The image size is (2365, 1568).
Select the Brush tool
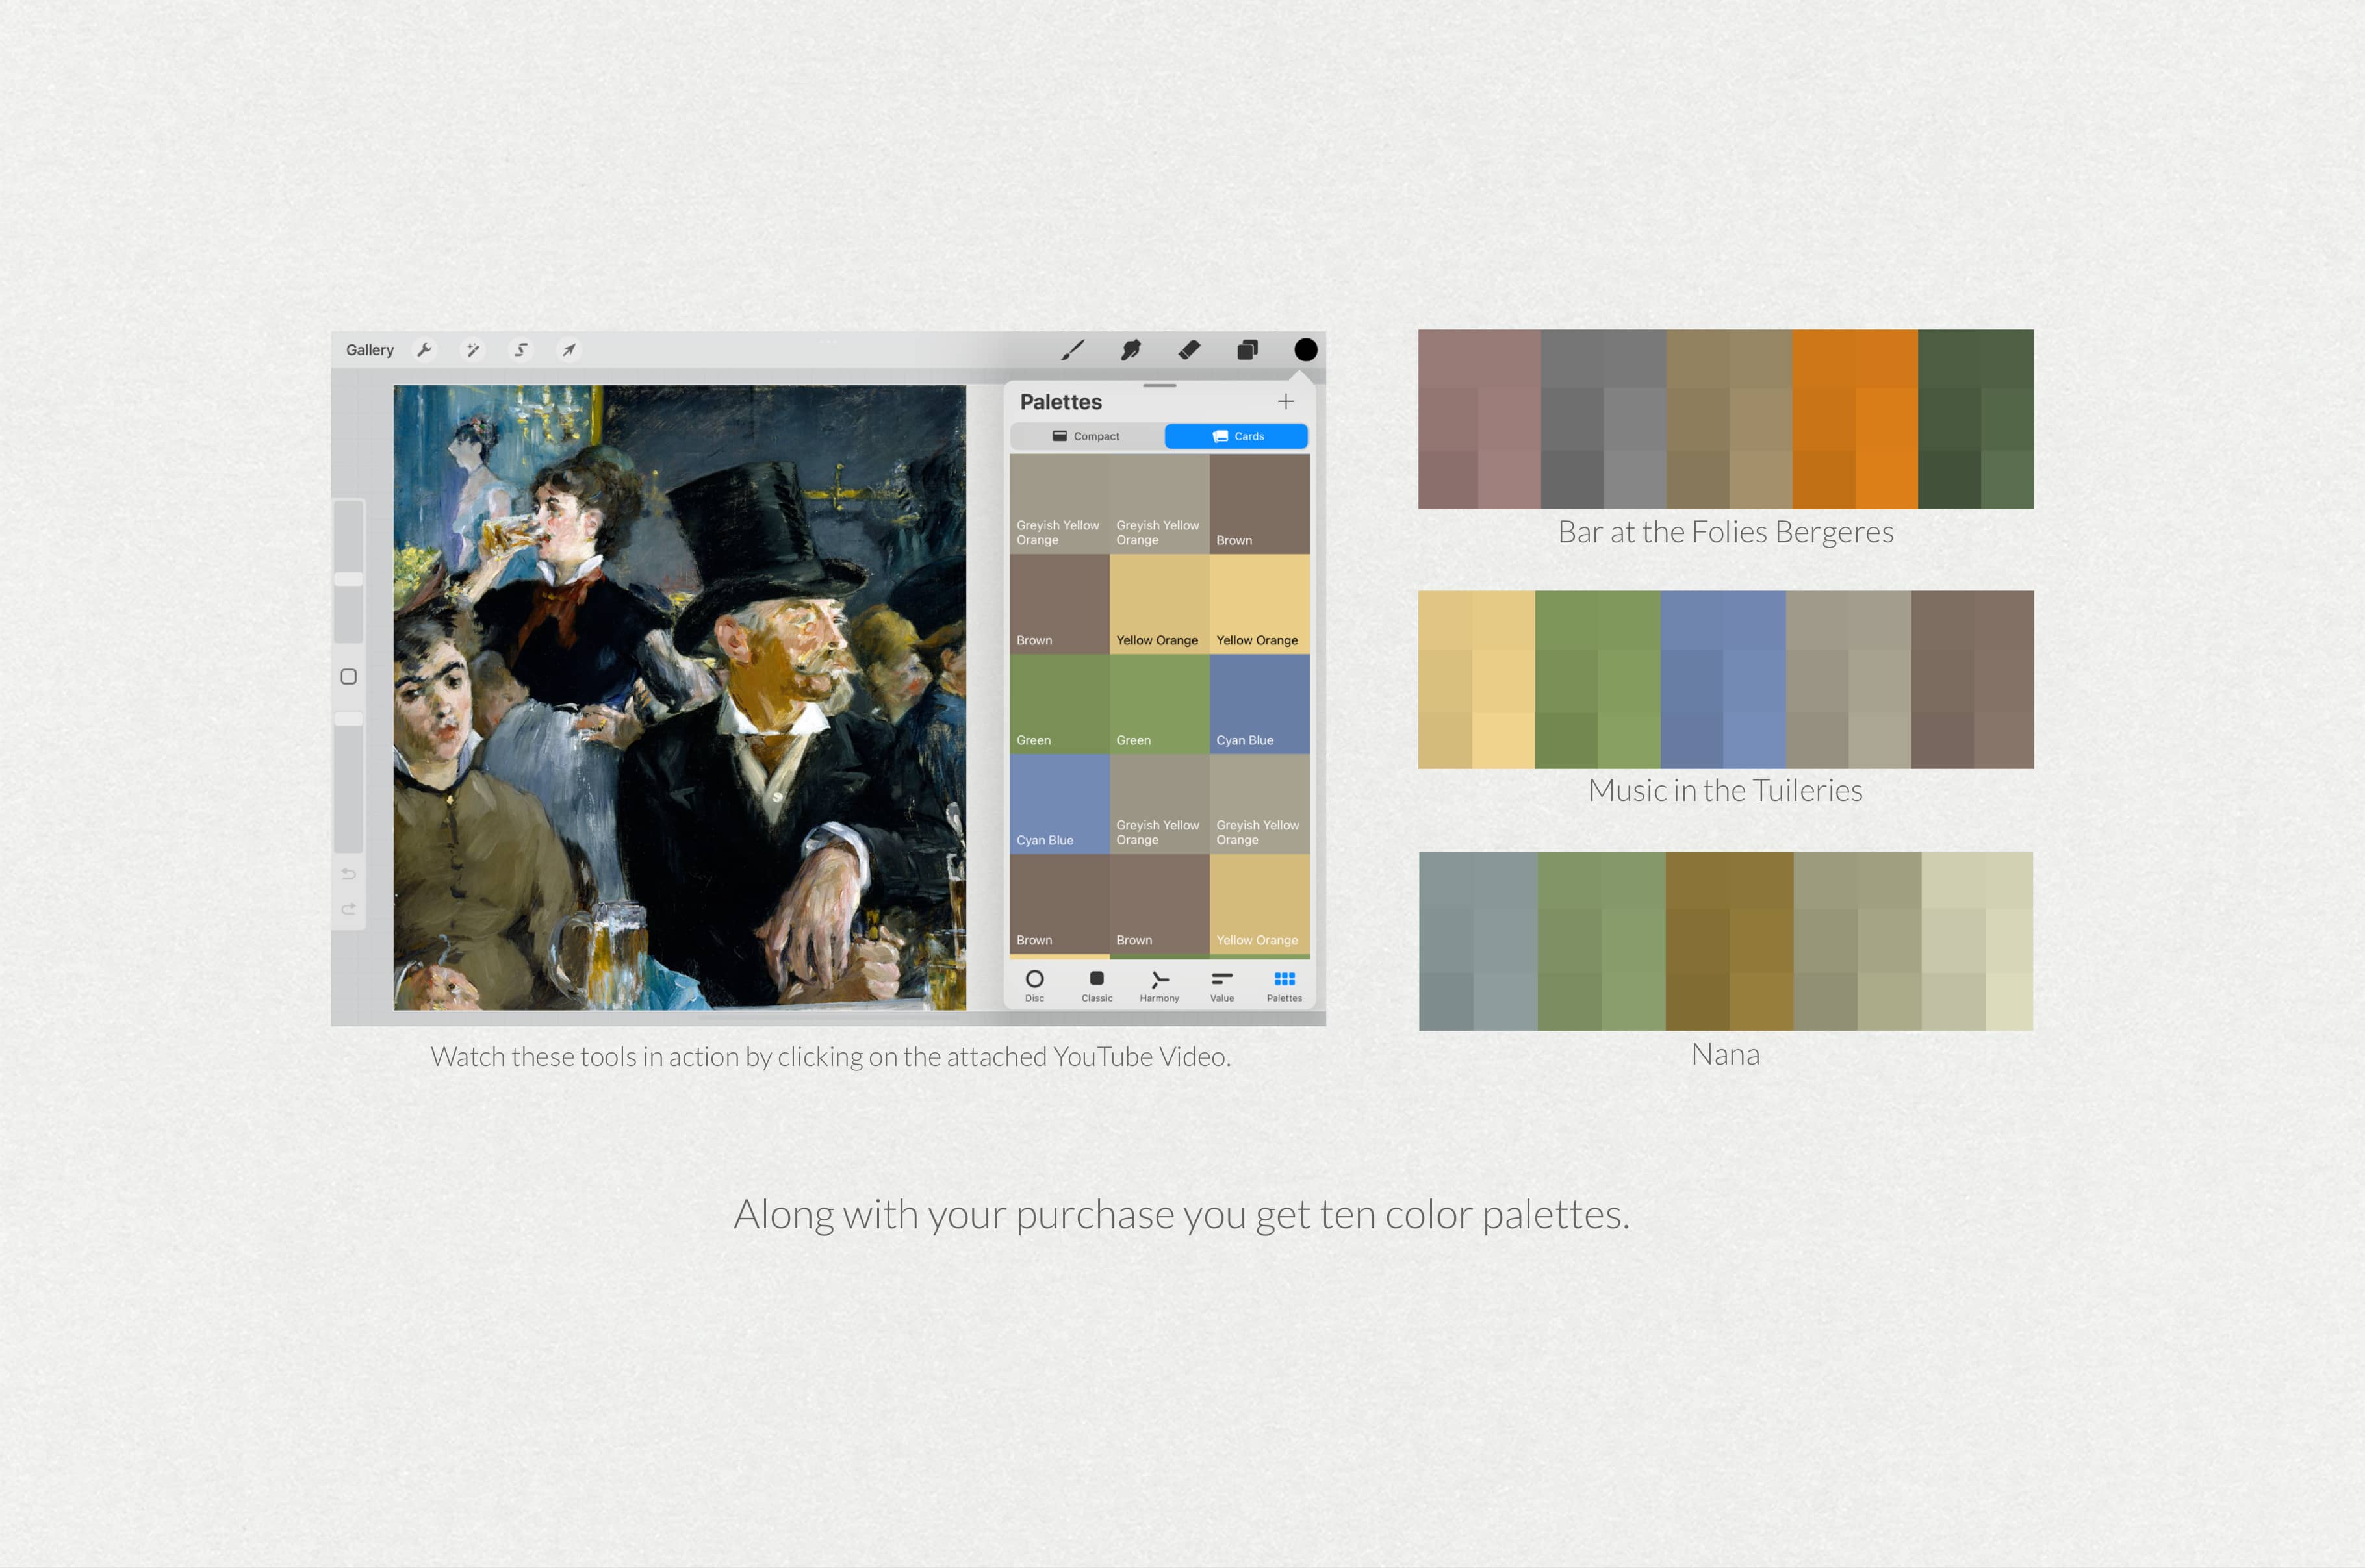point(1073,349)
